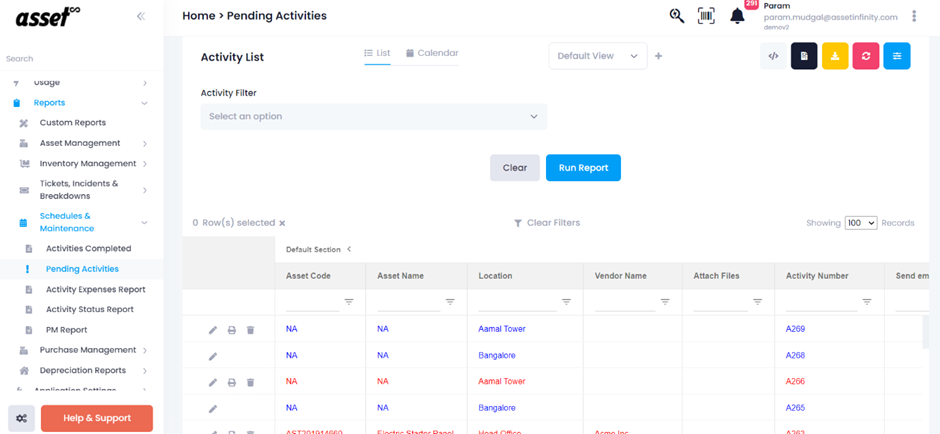
Task: Open the Activity Filter dropdown
Action: tap(373, 117)
